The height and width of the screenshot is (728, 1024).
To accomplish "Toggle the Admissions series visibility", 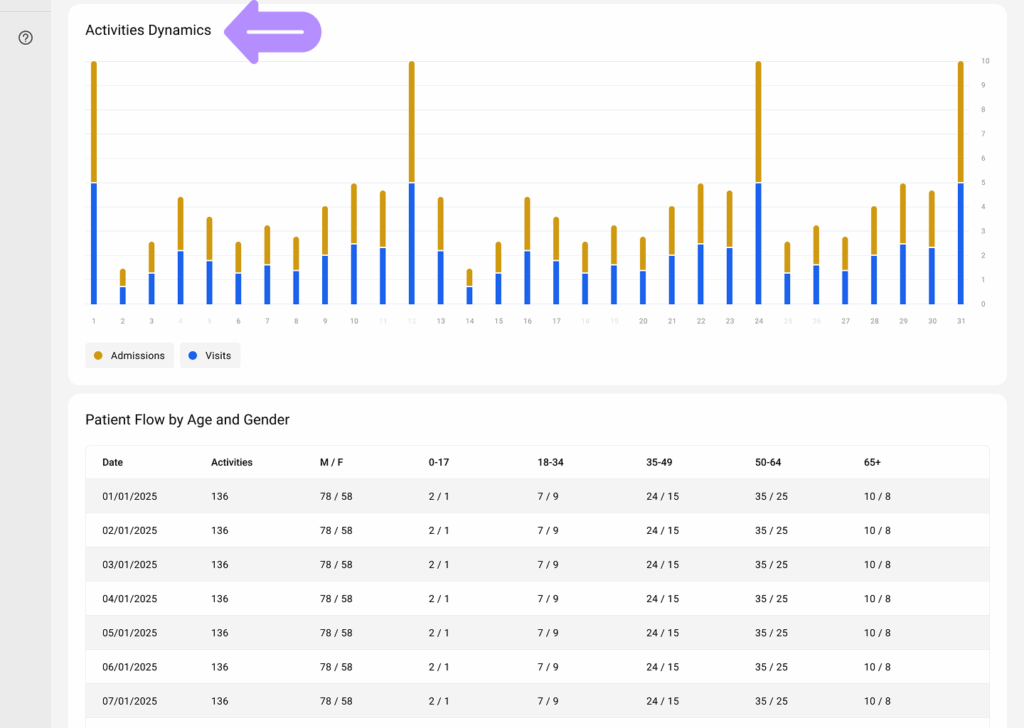I will (x=129, y=355).
